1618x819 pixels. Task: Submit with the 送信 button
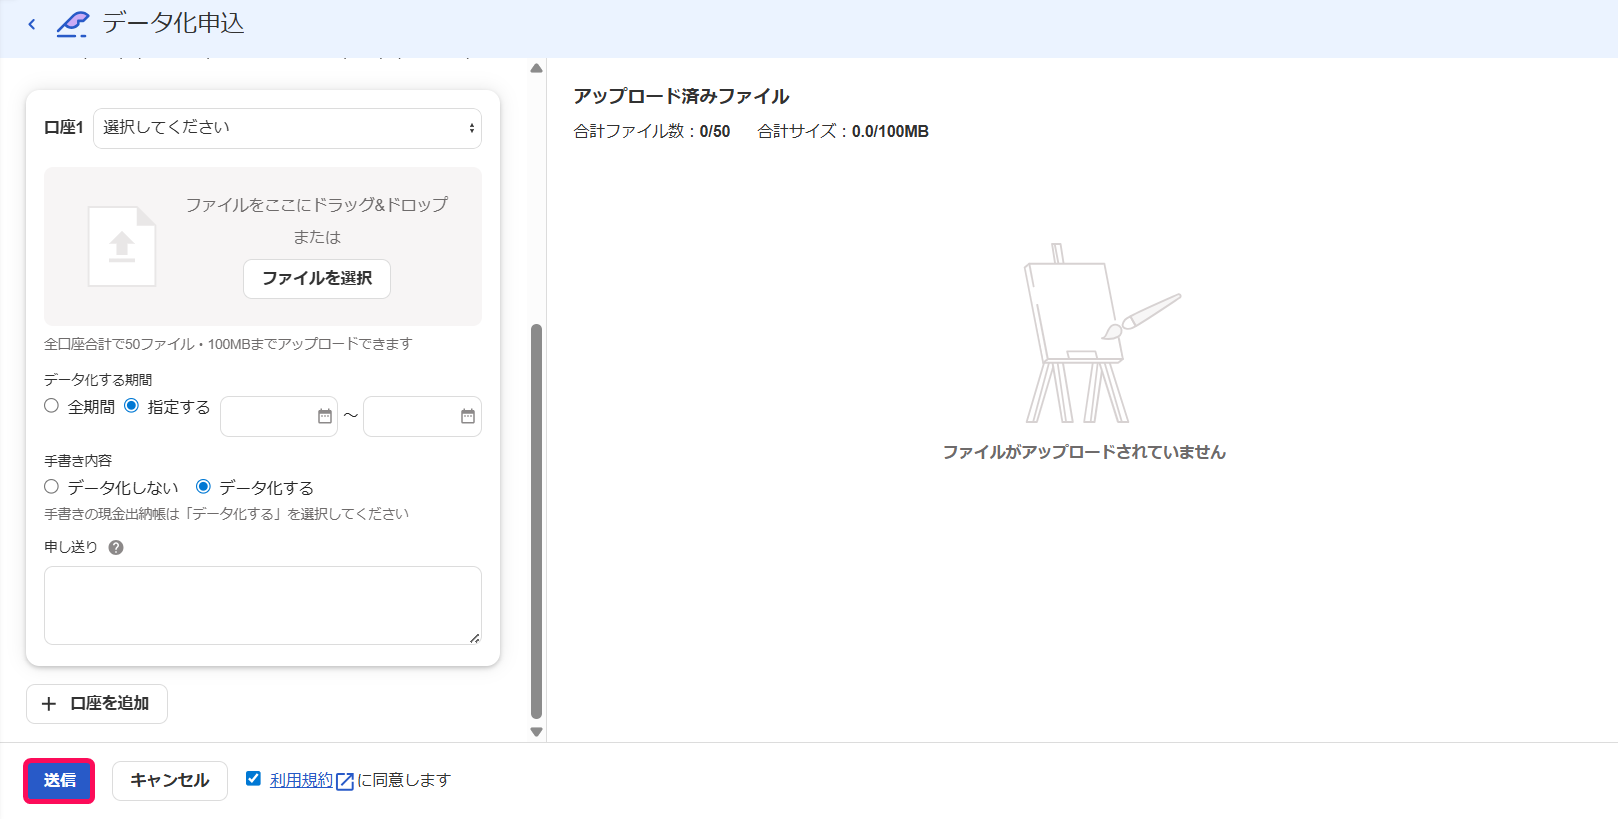59,781
